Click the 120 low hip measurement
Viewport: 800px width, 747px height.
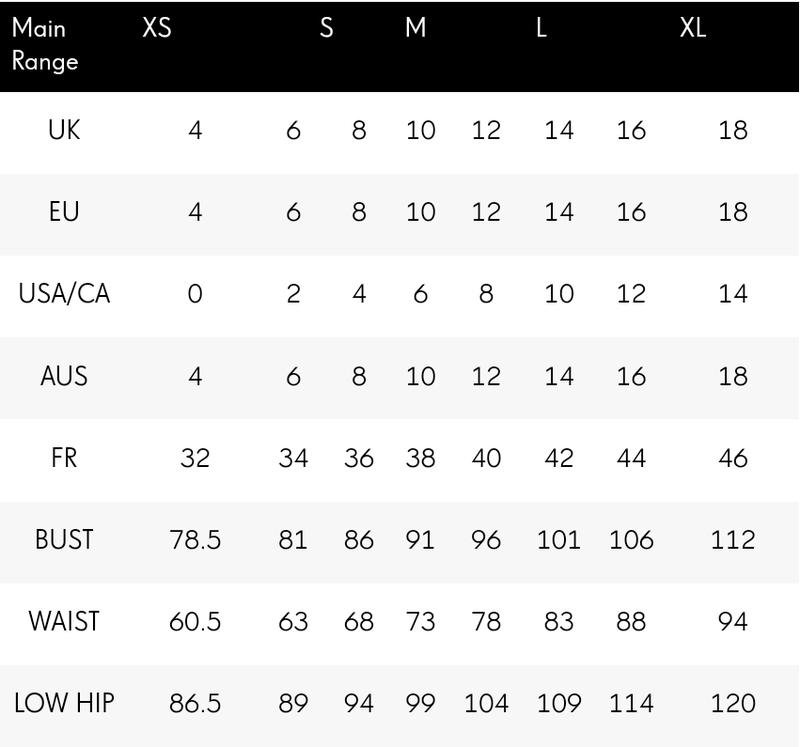(733, 703)
